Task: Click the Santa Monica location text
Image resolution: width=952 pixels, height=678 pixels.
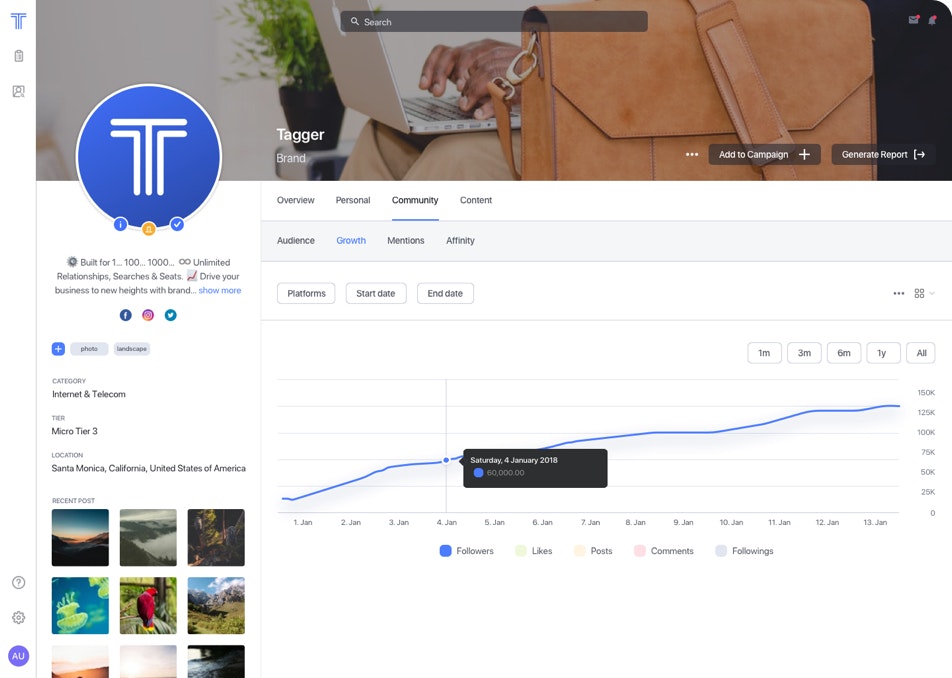Action: [149, 469]
